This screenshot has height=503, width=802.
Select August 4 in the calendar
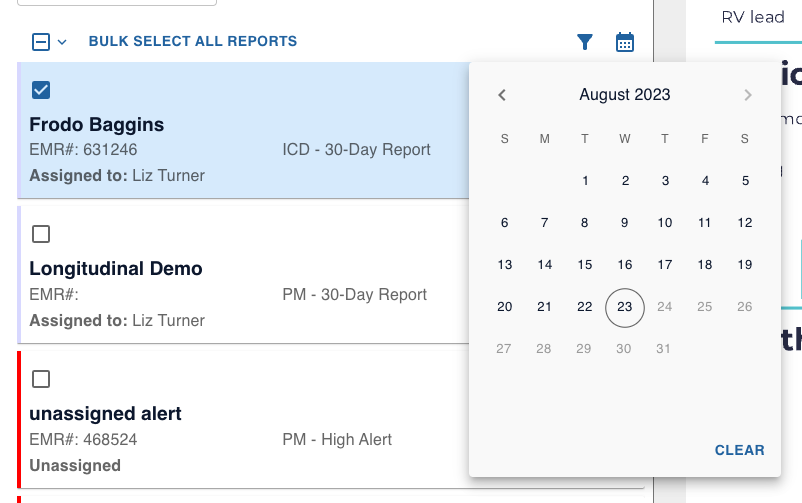pyautogui.click(x=705, y=181)
